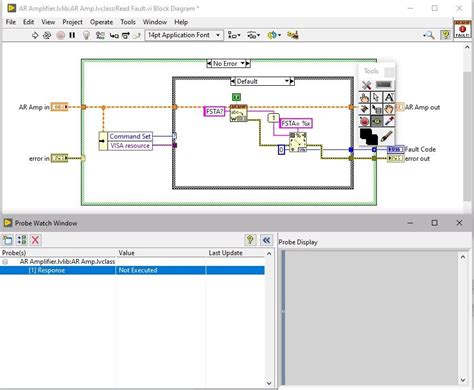Viewport: 474px width, 390px height.
Task: Toggle Retain Wire Values button
Action: tap(100, 35)
